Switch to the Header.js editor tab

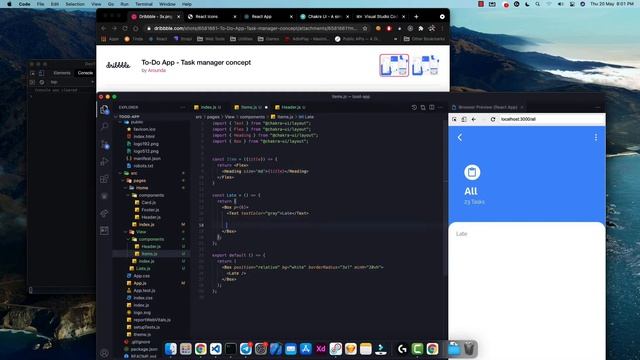(291, 107)
